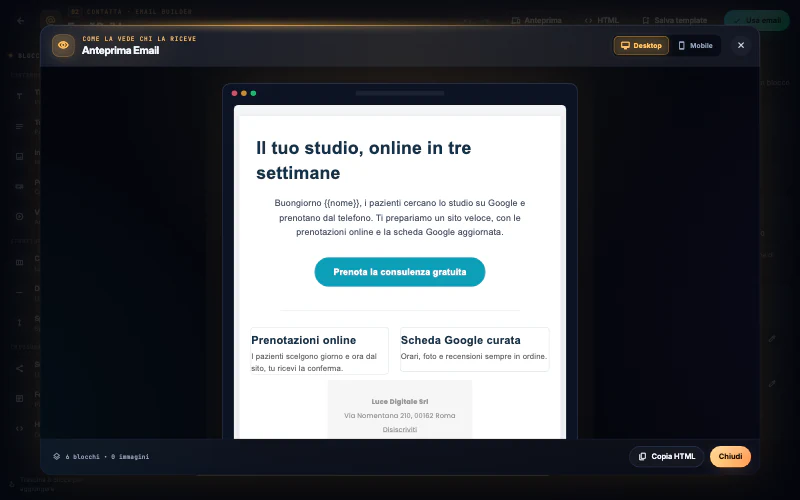The height and width of the screenshot is (500, 800).
Task: Click Anteprima in the background toolbar
Action: (536, 20)
